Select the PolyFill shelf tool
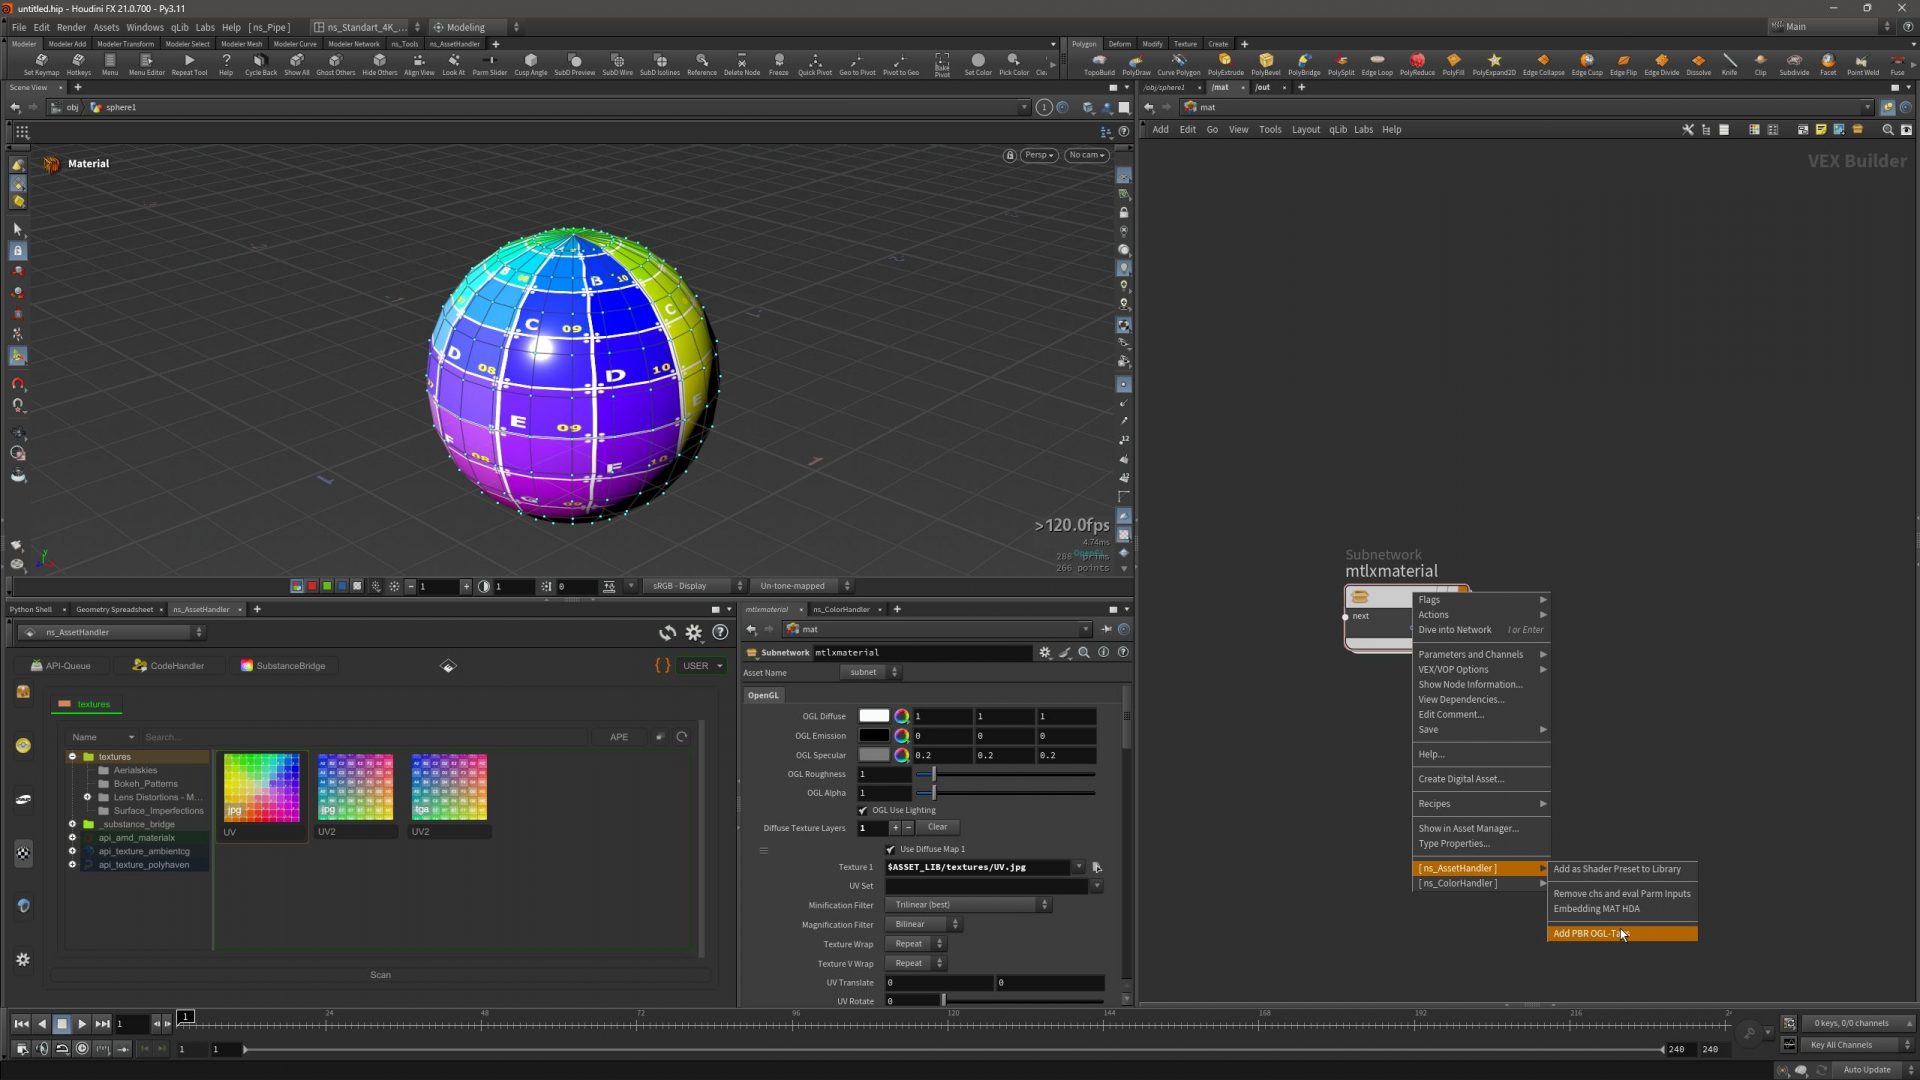 (x=1453, y=64)
